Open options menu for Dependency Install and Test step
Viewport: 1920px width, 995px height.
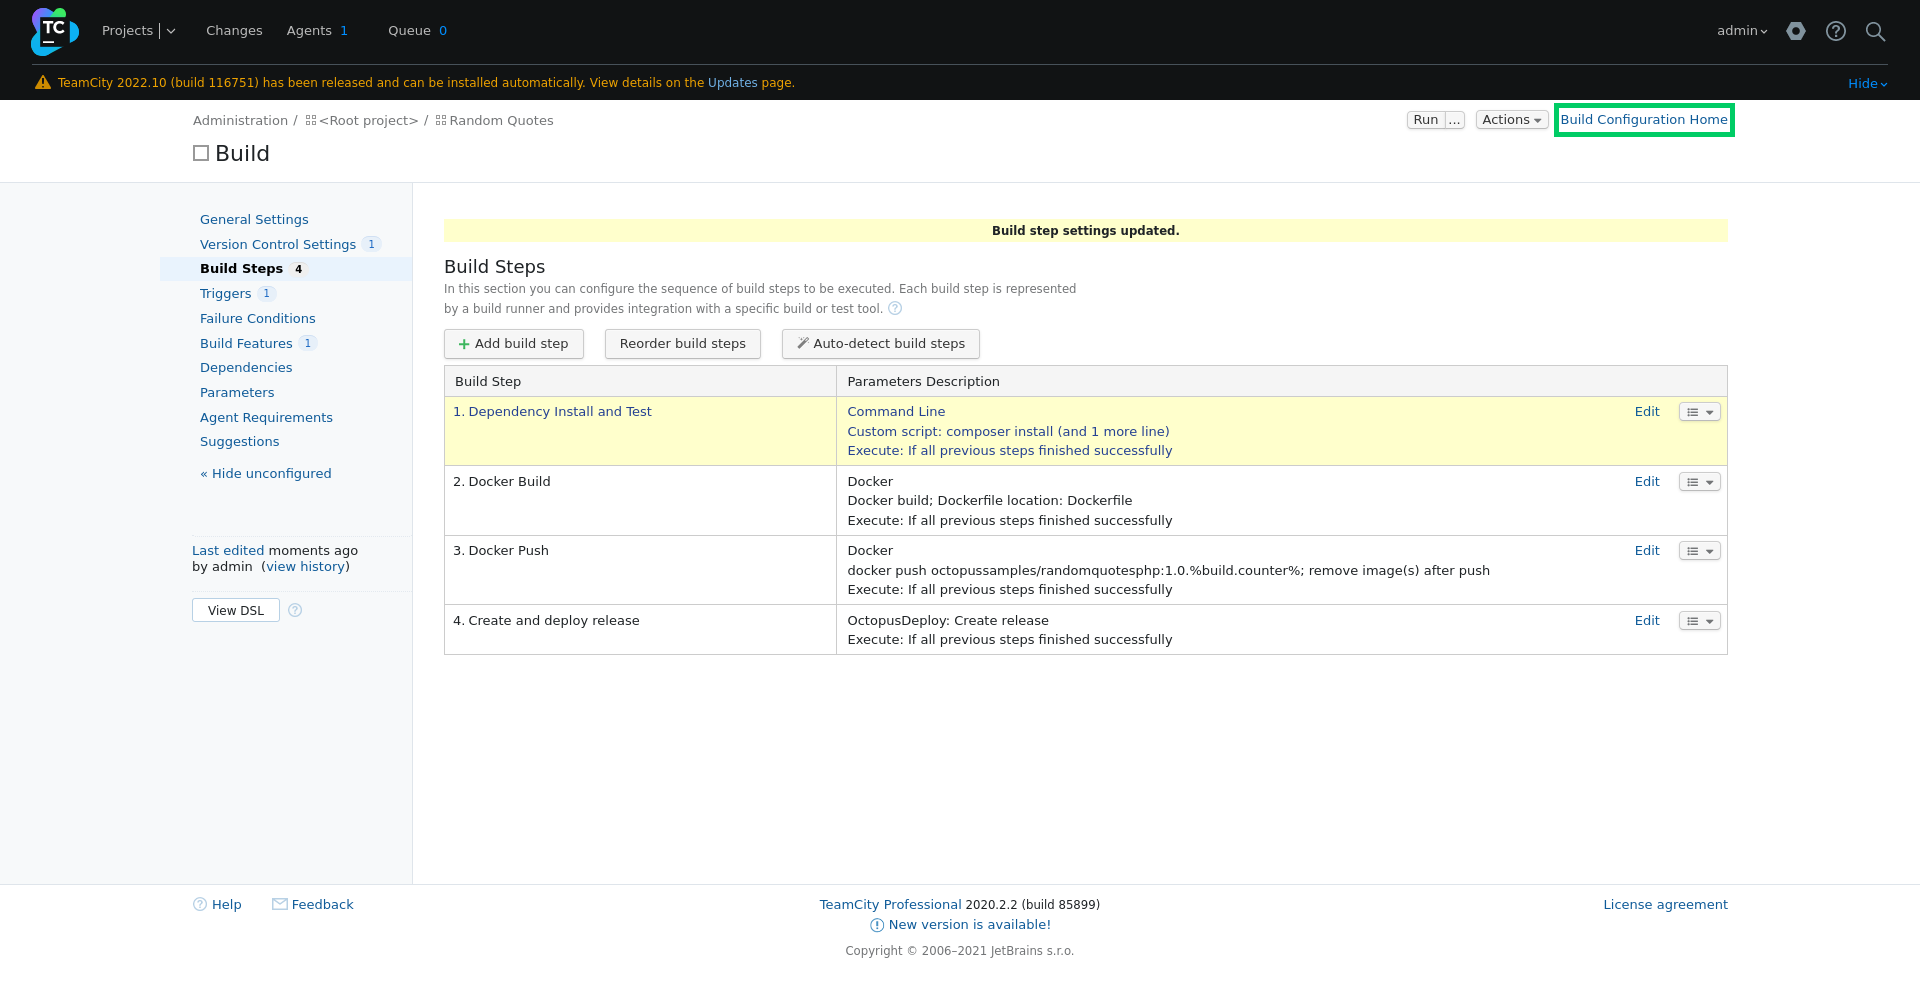coord(1699,412)
